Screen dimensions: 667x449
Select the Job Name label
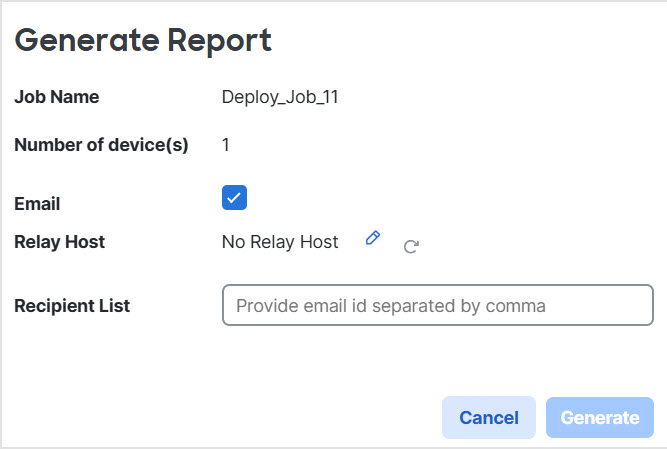click(x=56, y=97)
